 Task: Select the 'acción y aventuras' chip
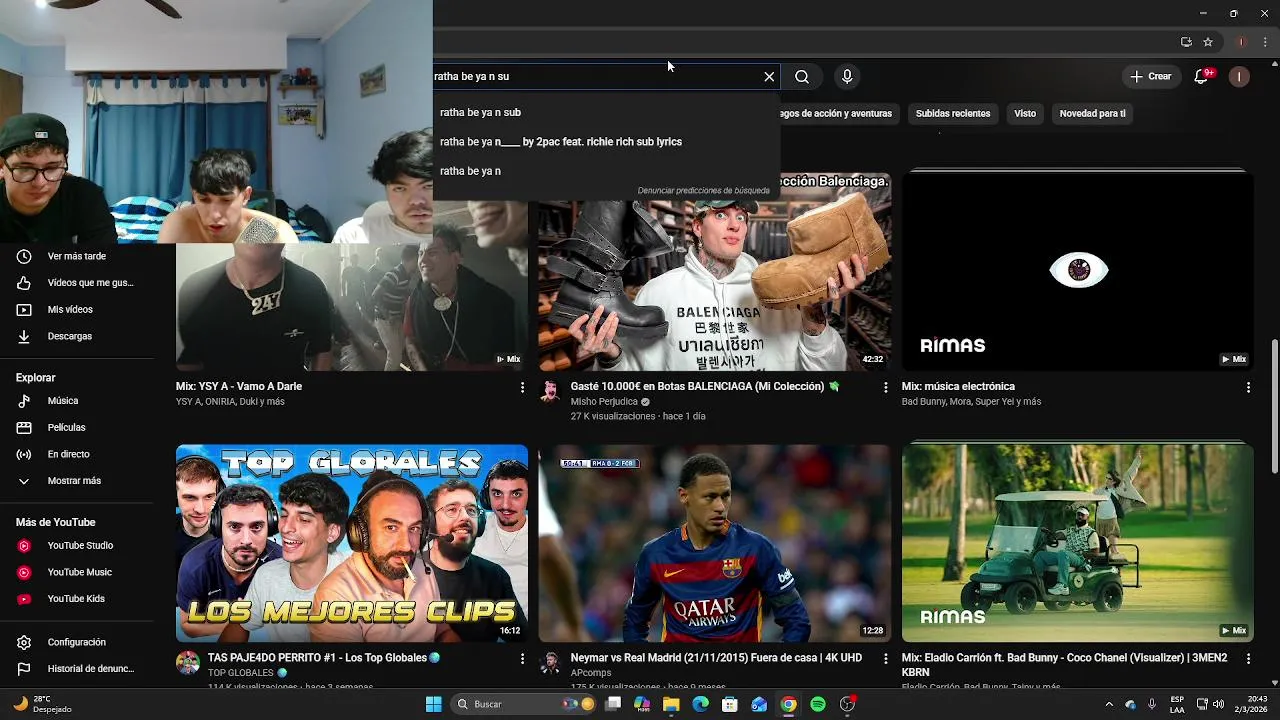[x=838, y=113]
